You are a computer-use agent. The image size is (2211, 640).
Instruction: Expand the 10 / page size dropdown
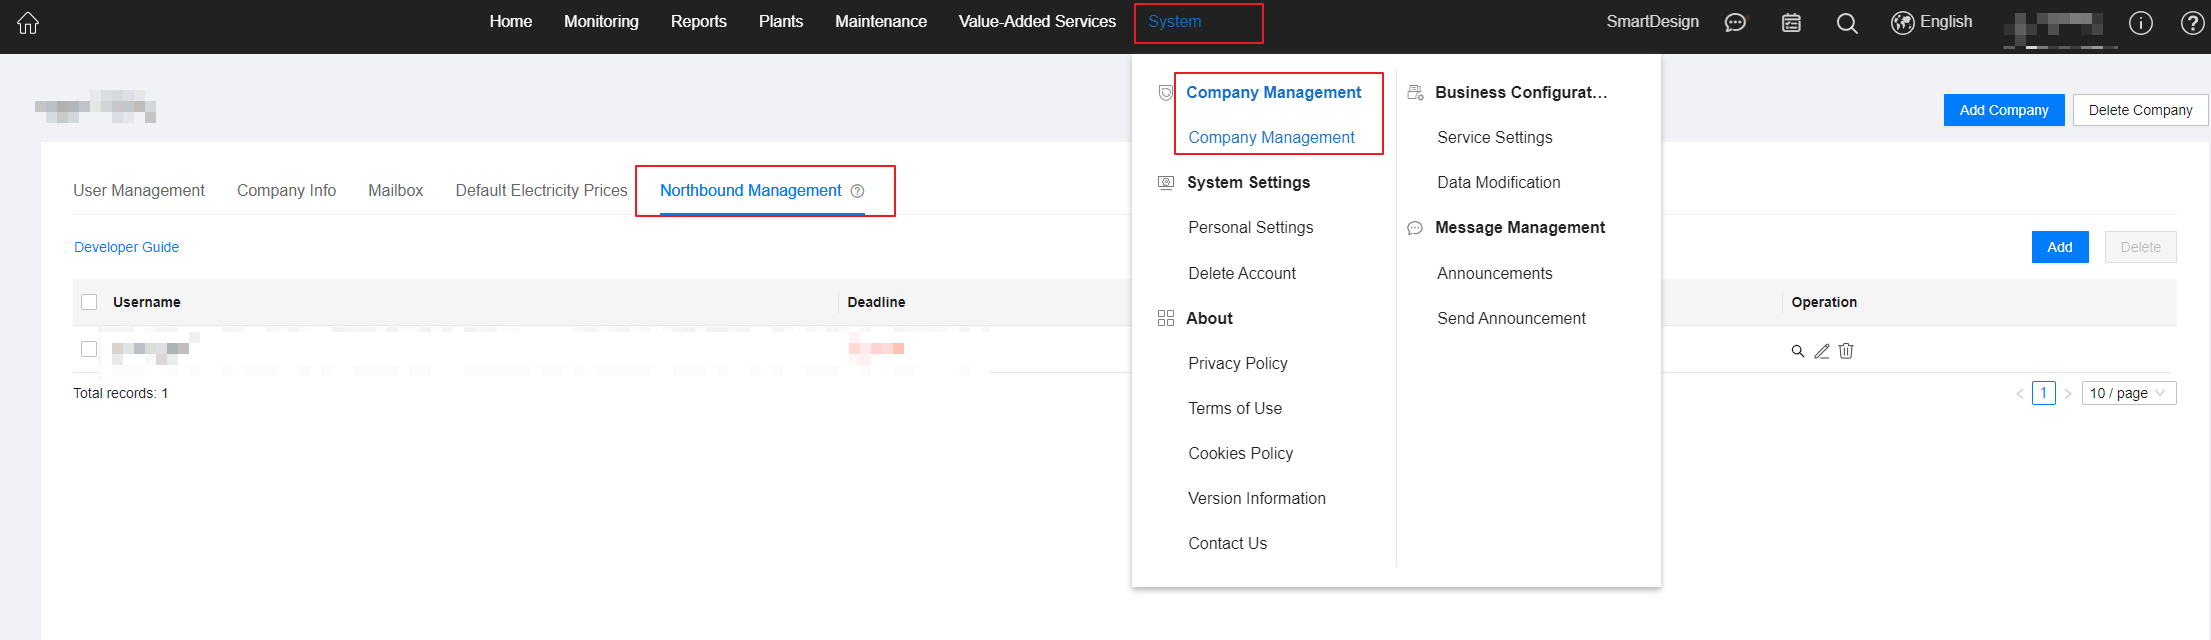tap(2128, 393)
